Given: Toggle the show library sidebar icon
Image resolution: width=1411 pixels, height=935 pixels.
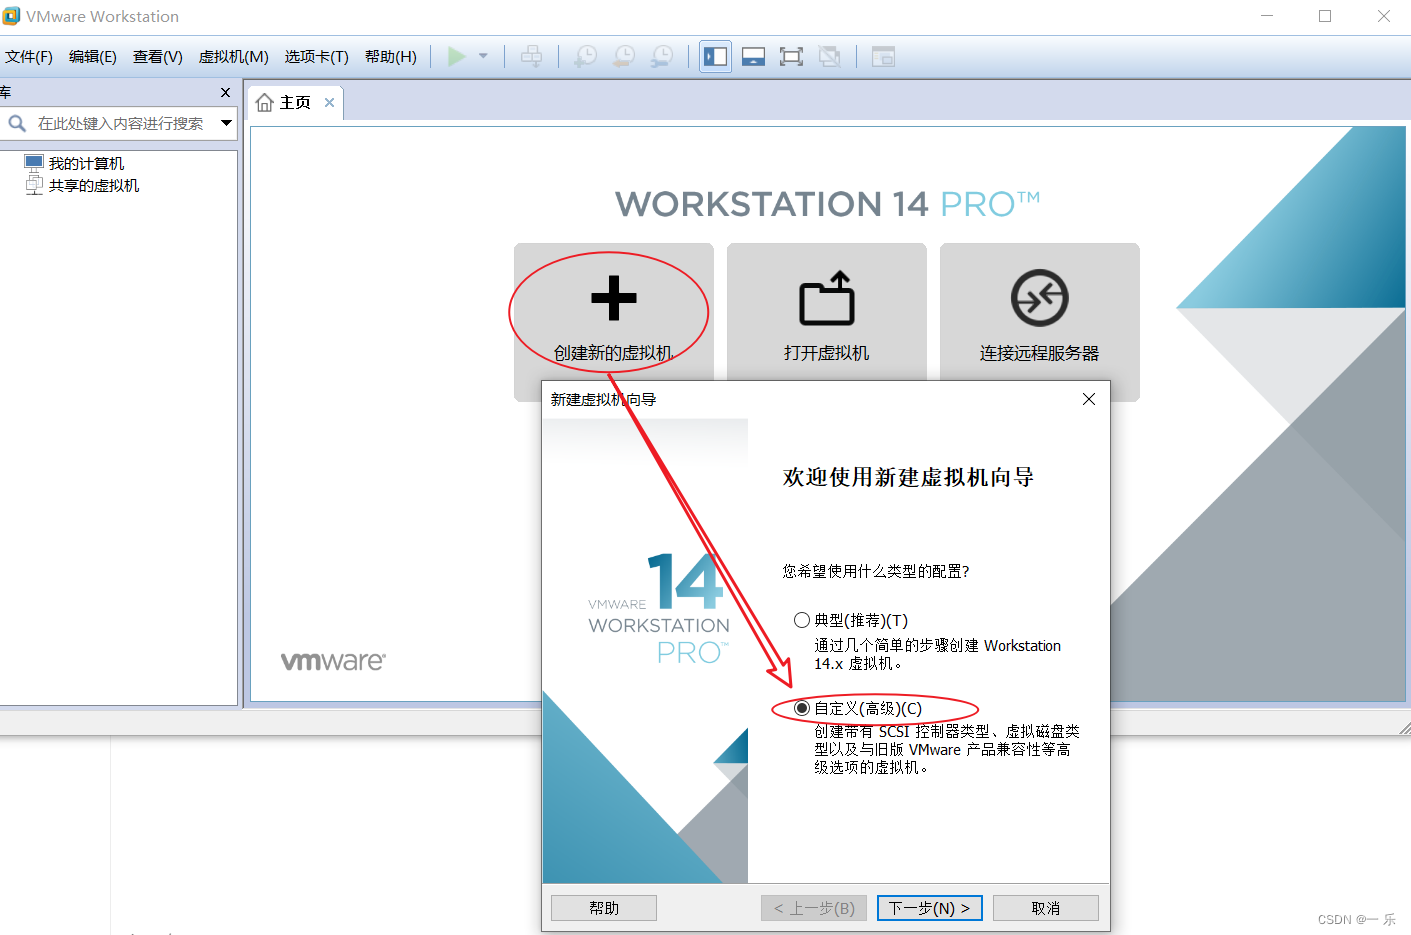Looking at the screenshot, I should point(716,57).
